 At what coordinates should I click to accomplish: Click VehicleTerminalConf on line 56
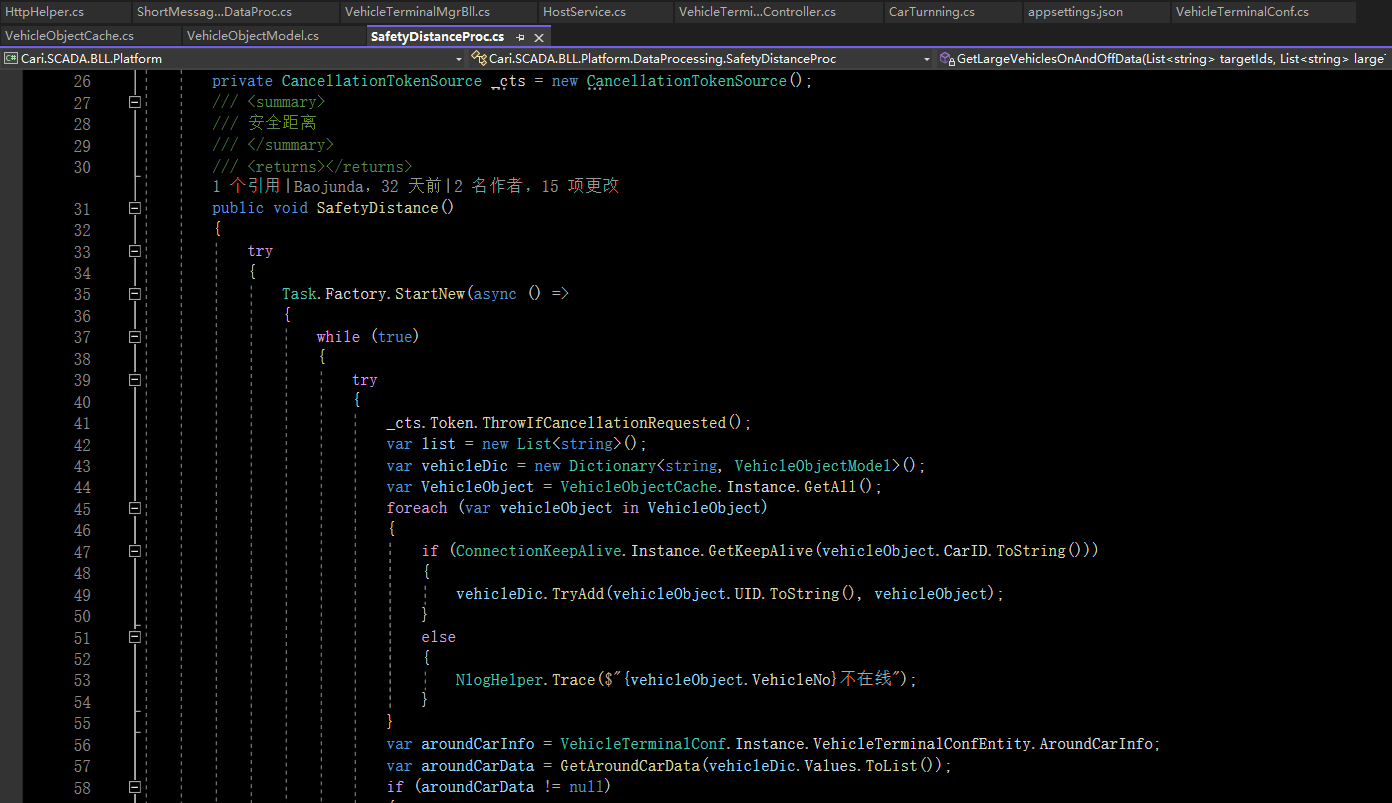[642, 744]
